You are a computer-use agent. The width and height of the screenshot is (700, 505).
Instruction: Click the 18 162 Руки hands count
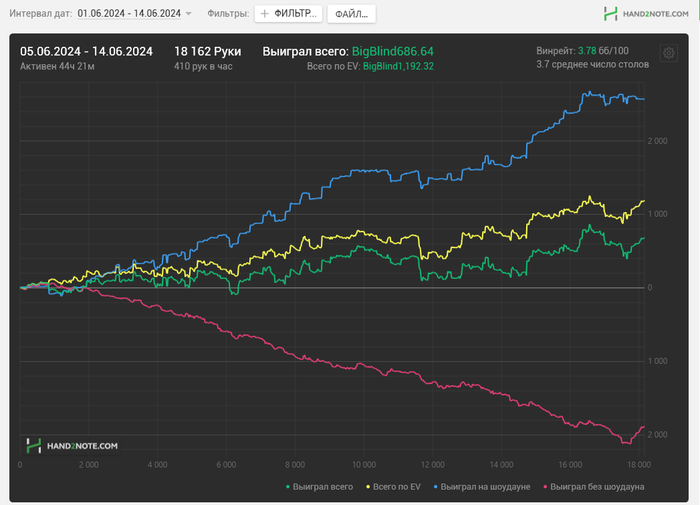tap(208, 51)
